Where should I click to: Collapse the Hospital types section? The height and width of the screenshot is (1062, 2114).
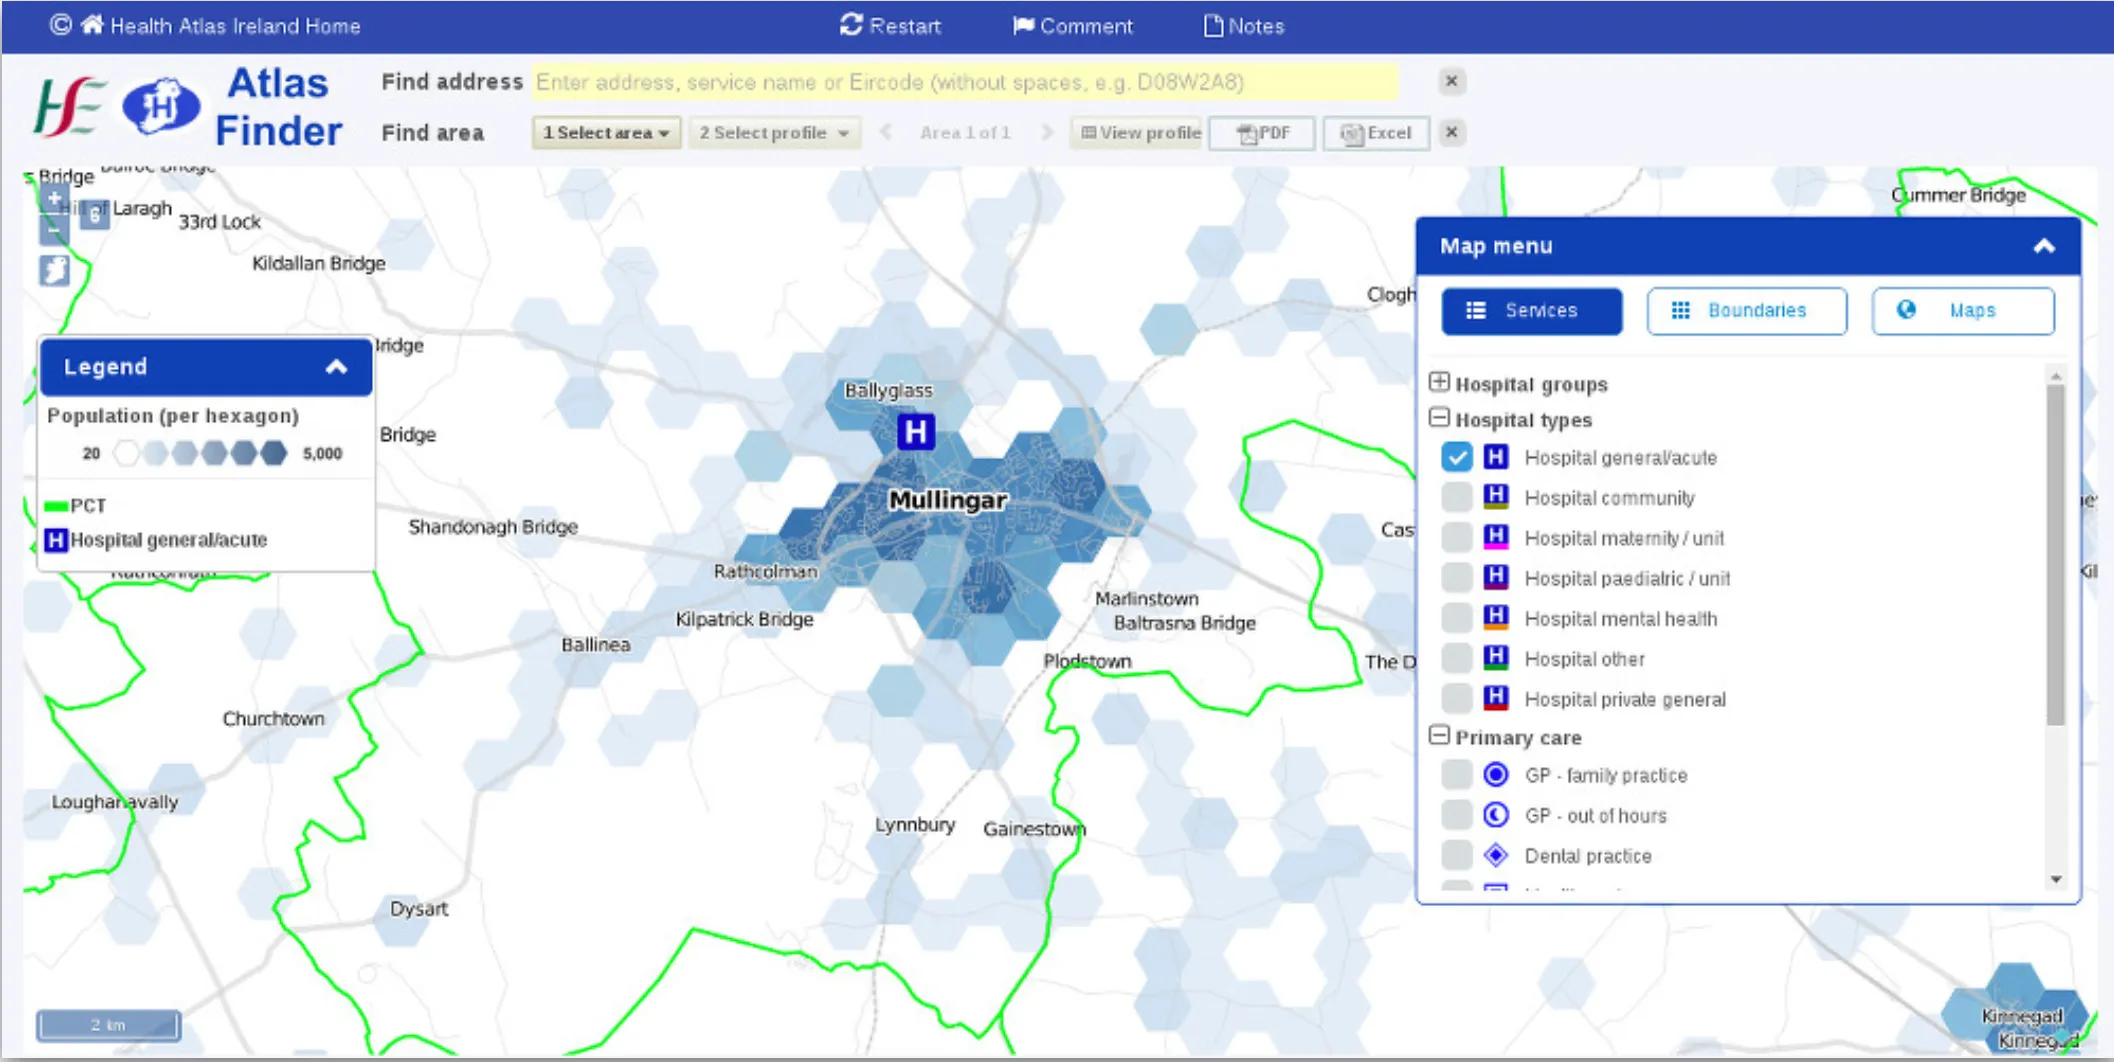(x=1439, y=418)
